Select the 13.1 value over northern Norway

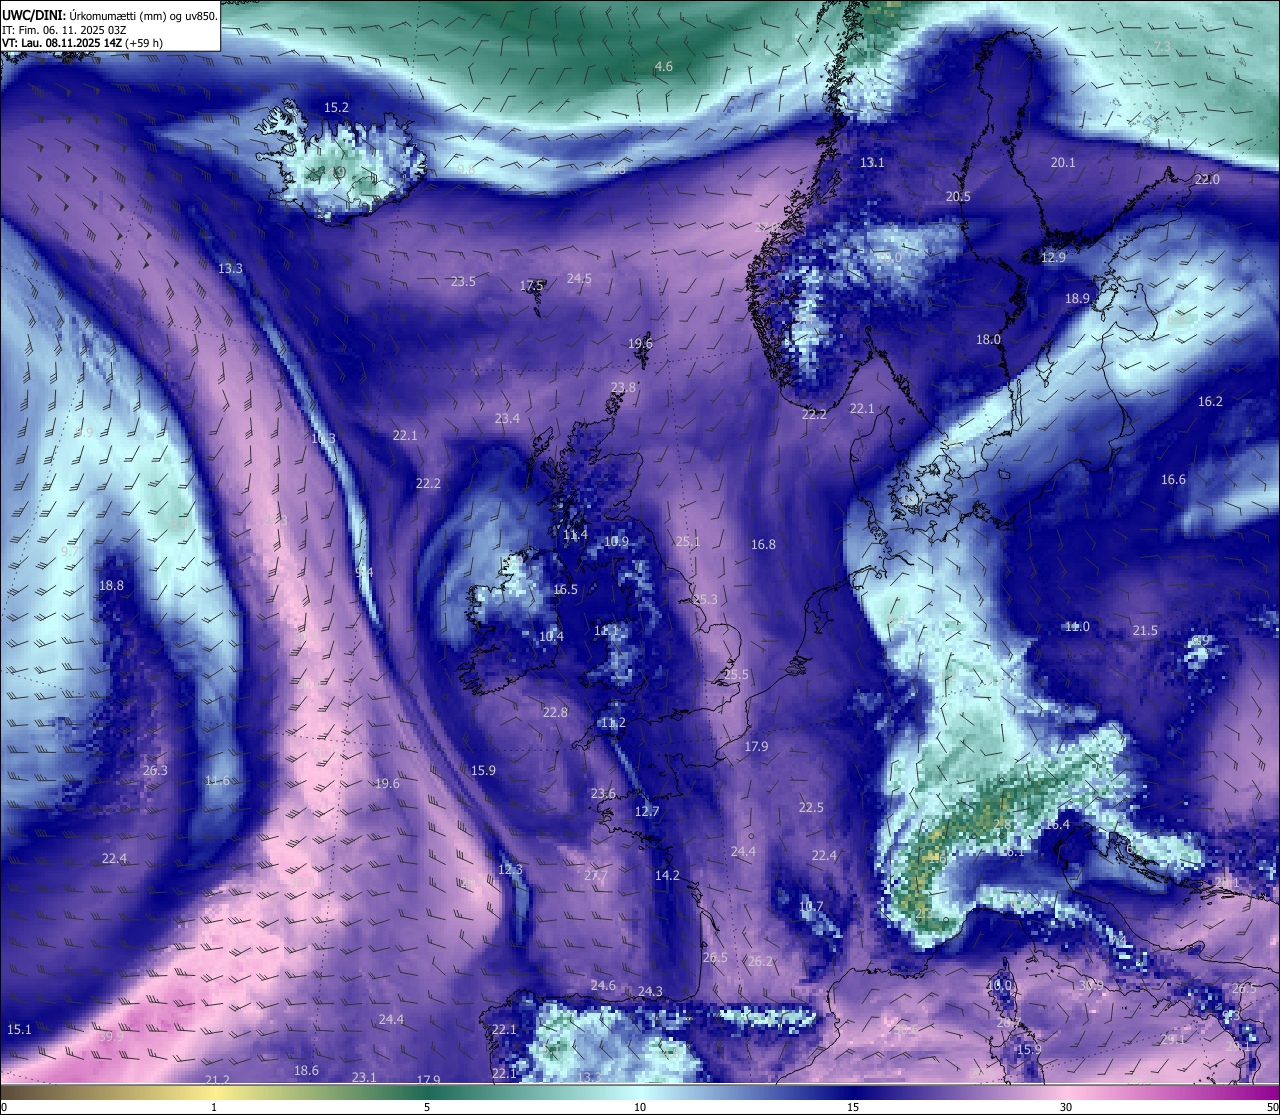[872, 162]
